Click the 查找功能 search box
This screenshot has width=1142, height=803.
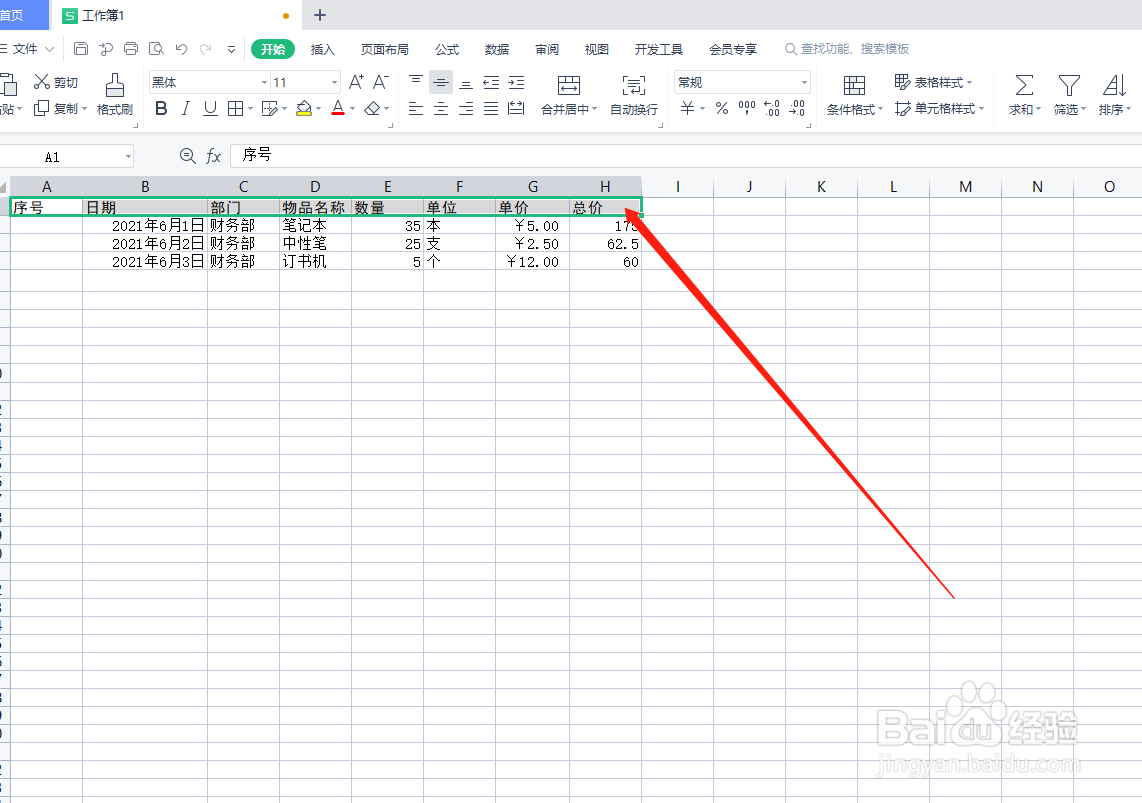(847, 49)
